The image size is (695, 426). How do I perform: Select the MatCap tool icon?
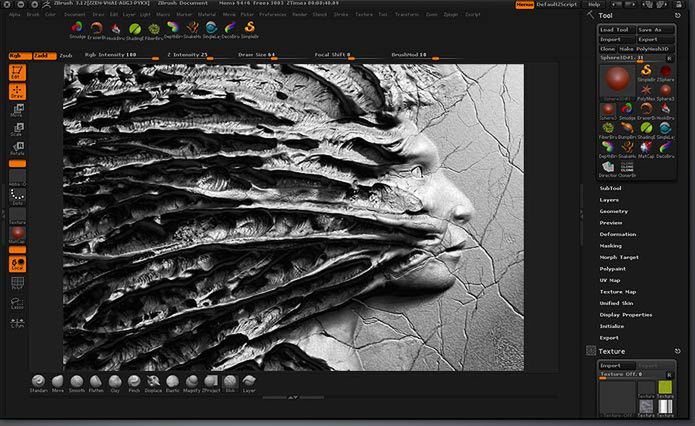pos(646,147)
